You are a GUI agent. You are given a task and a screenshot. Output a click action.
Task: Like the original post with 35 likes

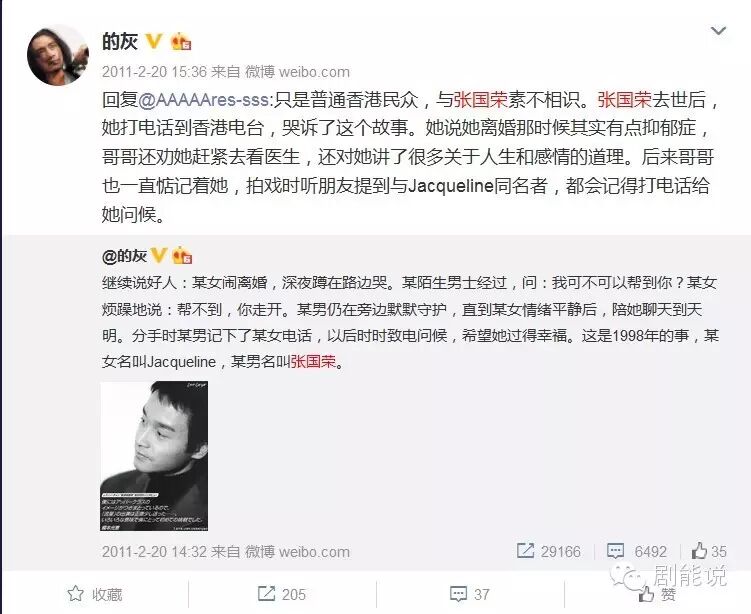(x=709, y=551)
